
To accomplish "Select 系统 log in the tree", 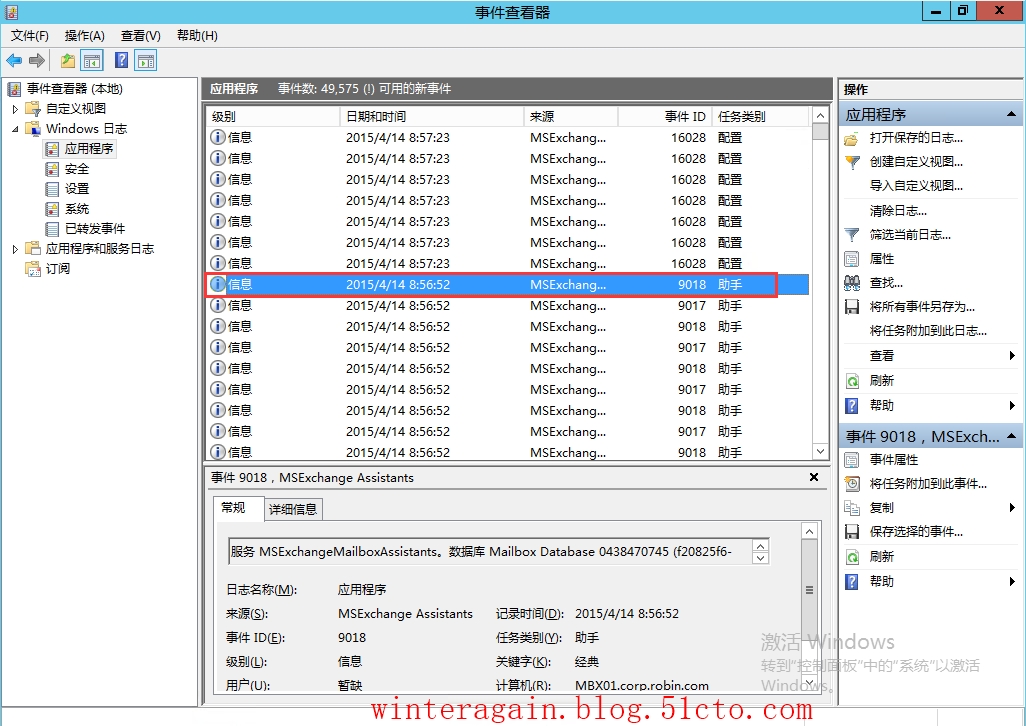I will point(77,209).
